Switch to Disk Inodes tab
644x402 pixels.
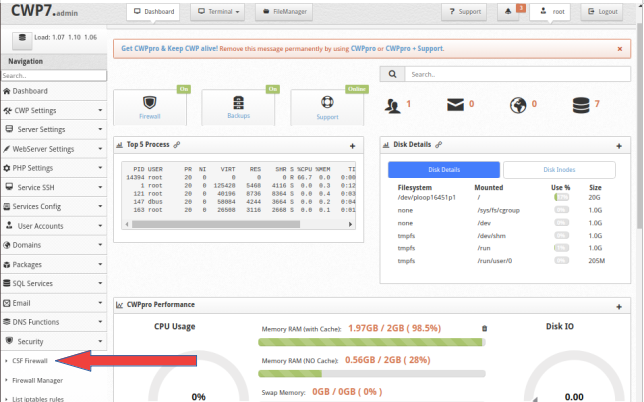[x=559, y=170]
